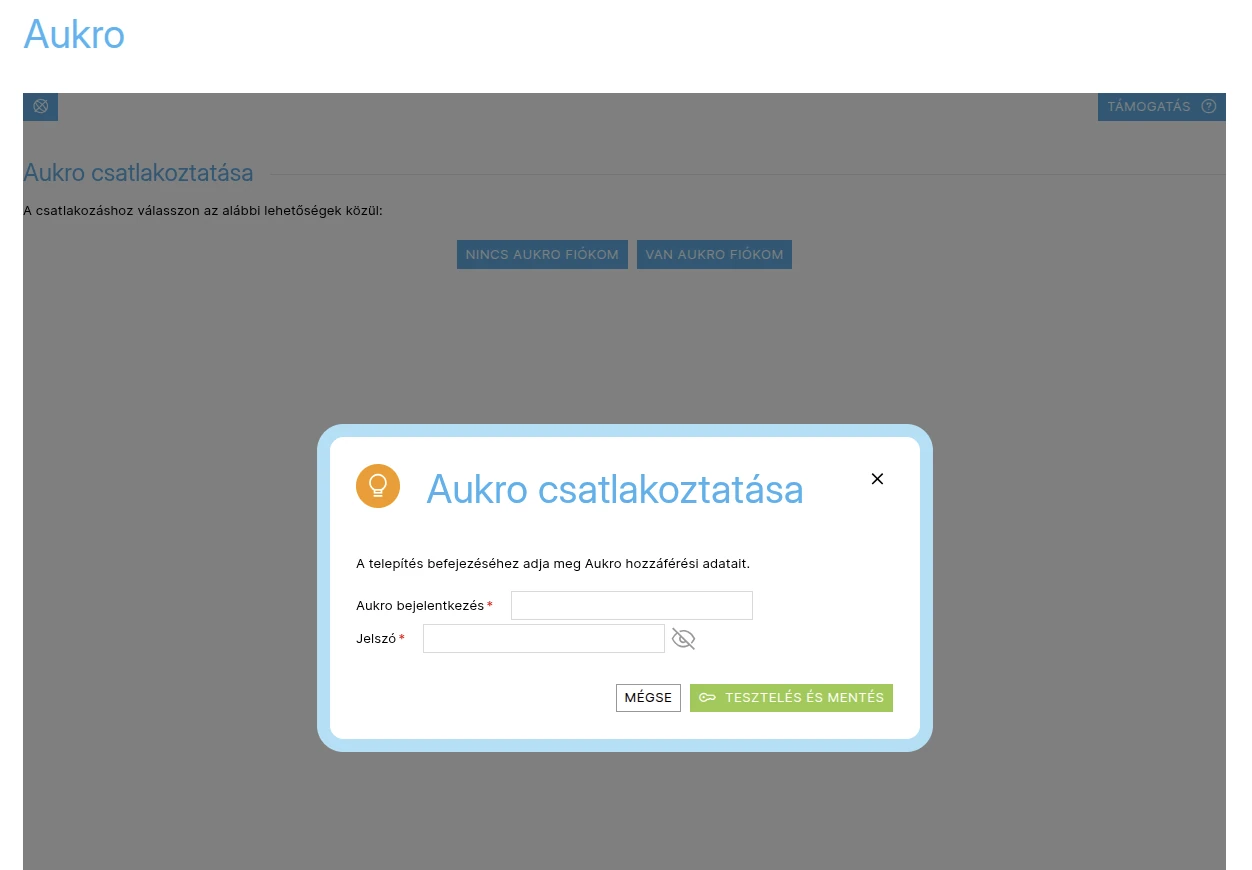Choose the Nincs Aukro fiókom button
Screen dimensions: 1252x870
coord(542,254)
